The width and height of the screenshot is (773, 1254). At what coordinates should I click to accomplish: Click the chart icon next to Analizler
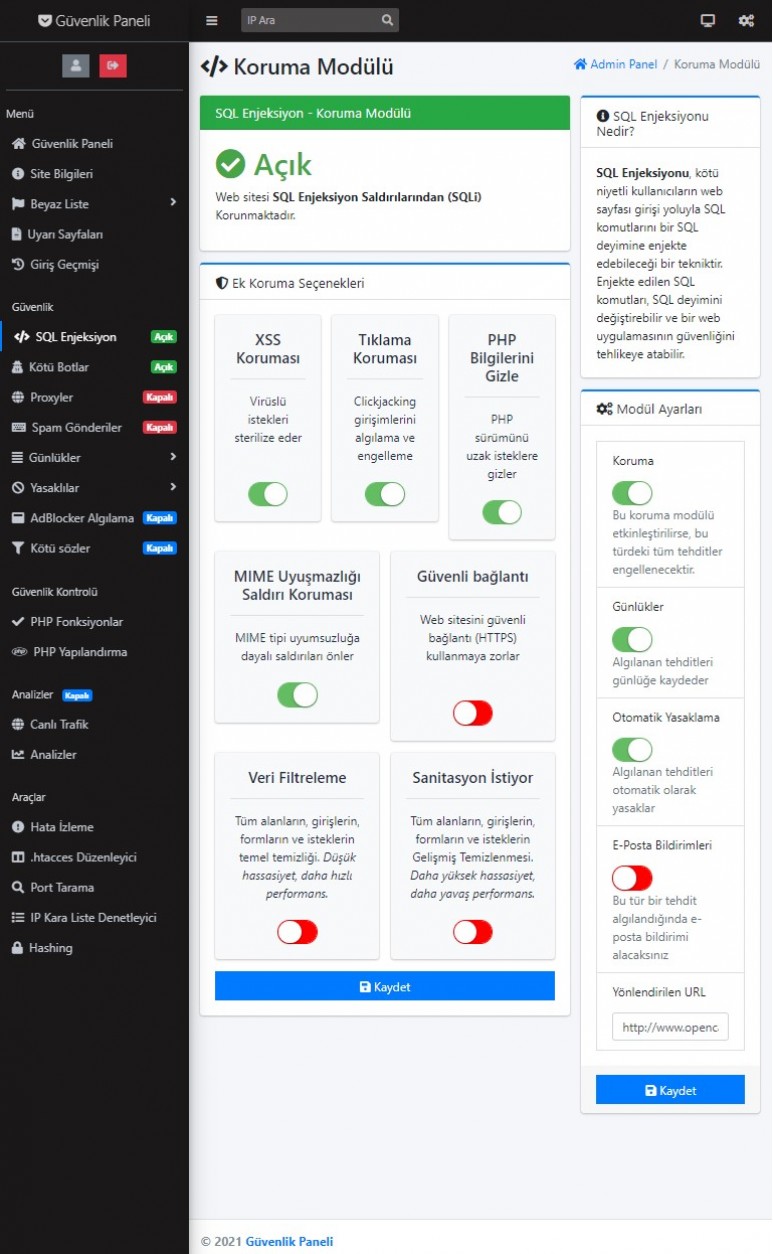[x=18, y=754]
